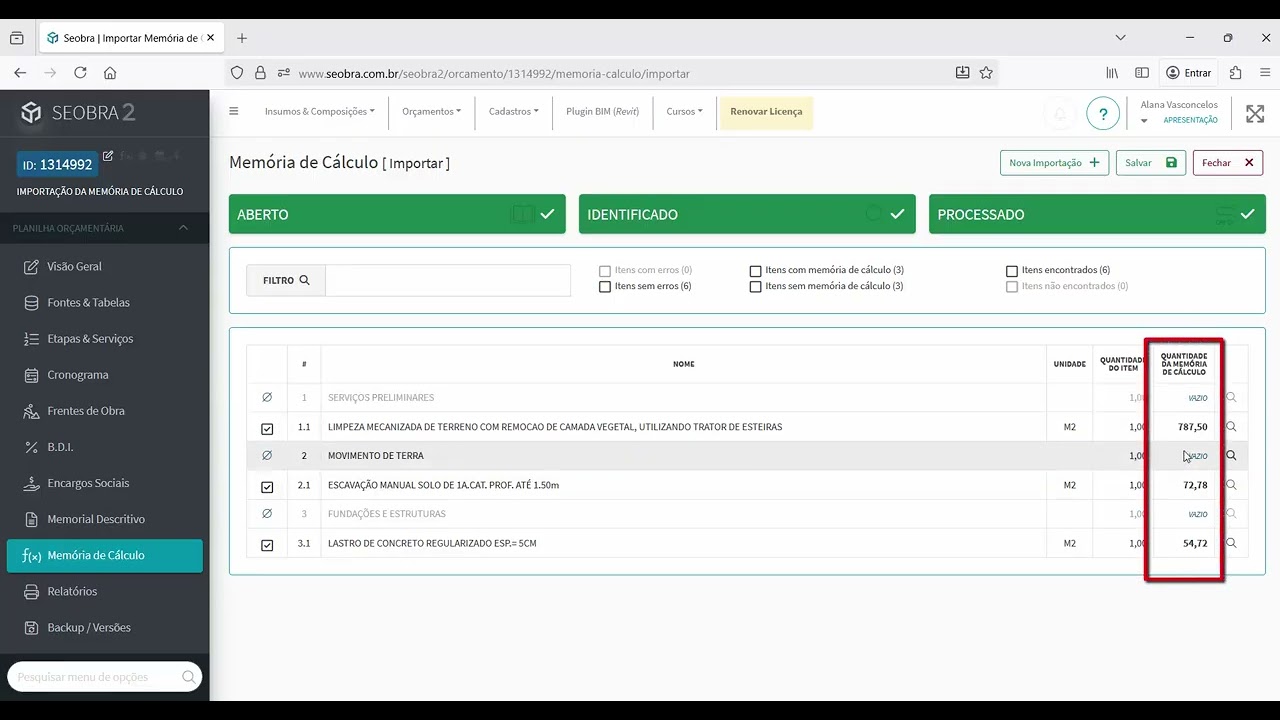This screenshot has width=1280, height=720.
Task: Open browser home page icon
Action: click(x=110, y=73)
